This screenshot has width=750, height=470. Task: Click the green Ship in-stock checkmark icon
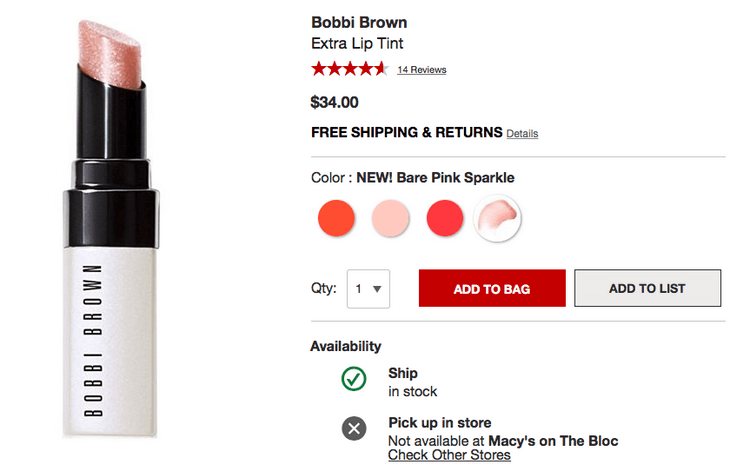coord(354,380)
